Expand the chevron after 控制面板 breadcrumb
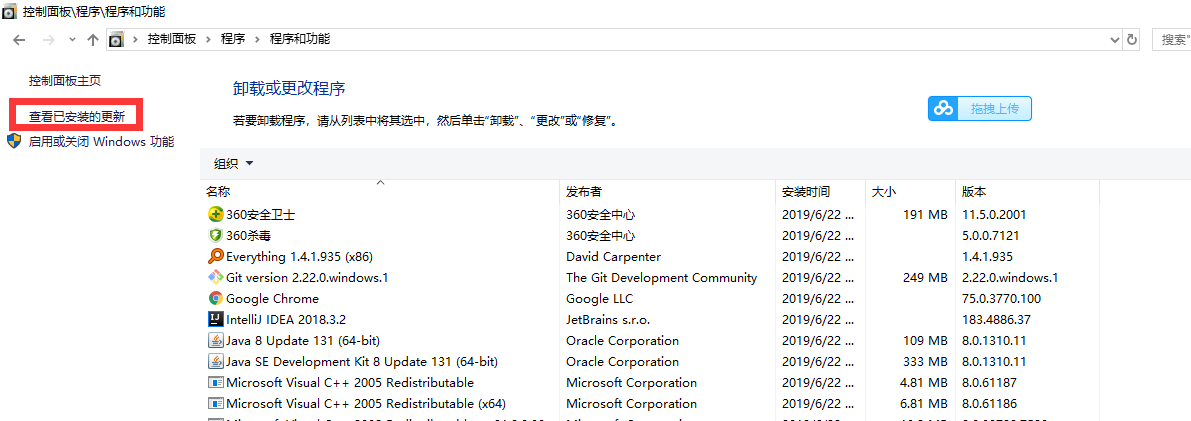The width and height of the screenshot is (1191, 421). (x=210, y=39)
